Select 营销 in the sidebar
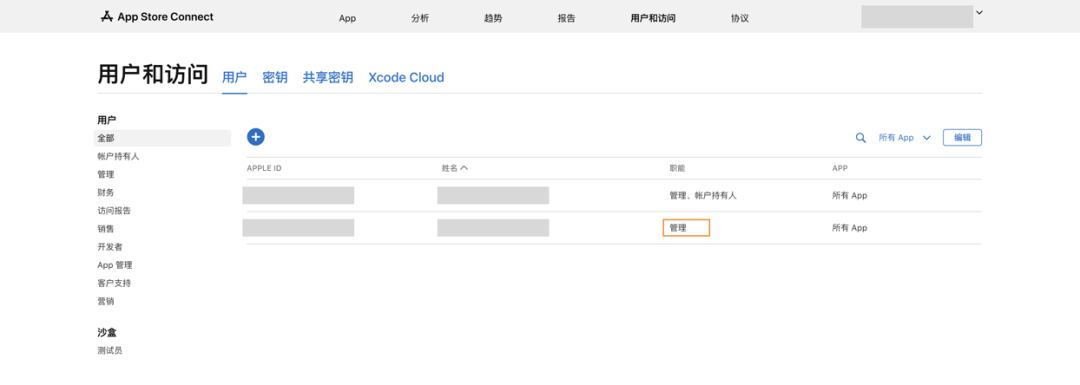1080x385 pixels. point(106,301)
